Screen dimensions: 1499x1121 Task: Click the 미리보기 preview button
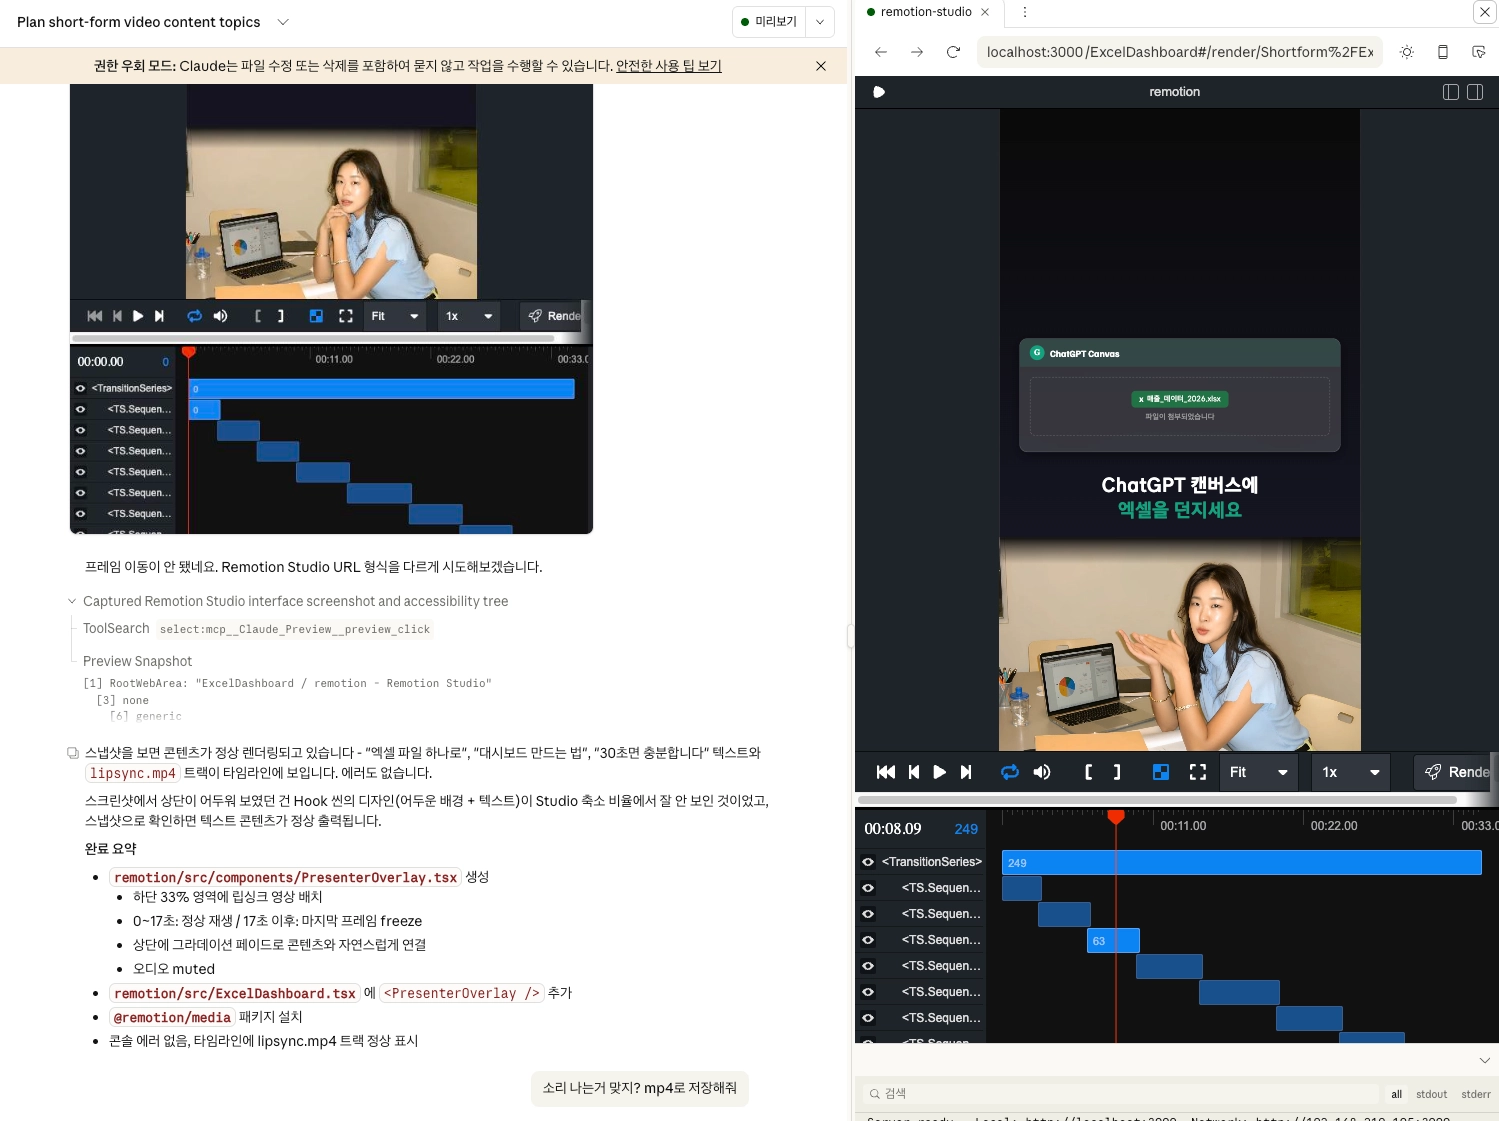click(x=769, y=22)
